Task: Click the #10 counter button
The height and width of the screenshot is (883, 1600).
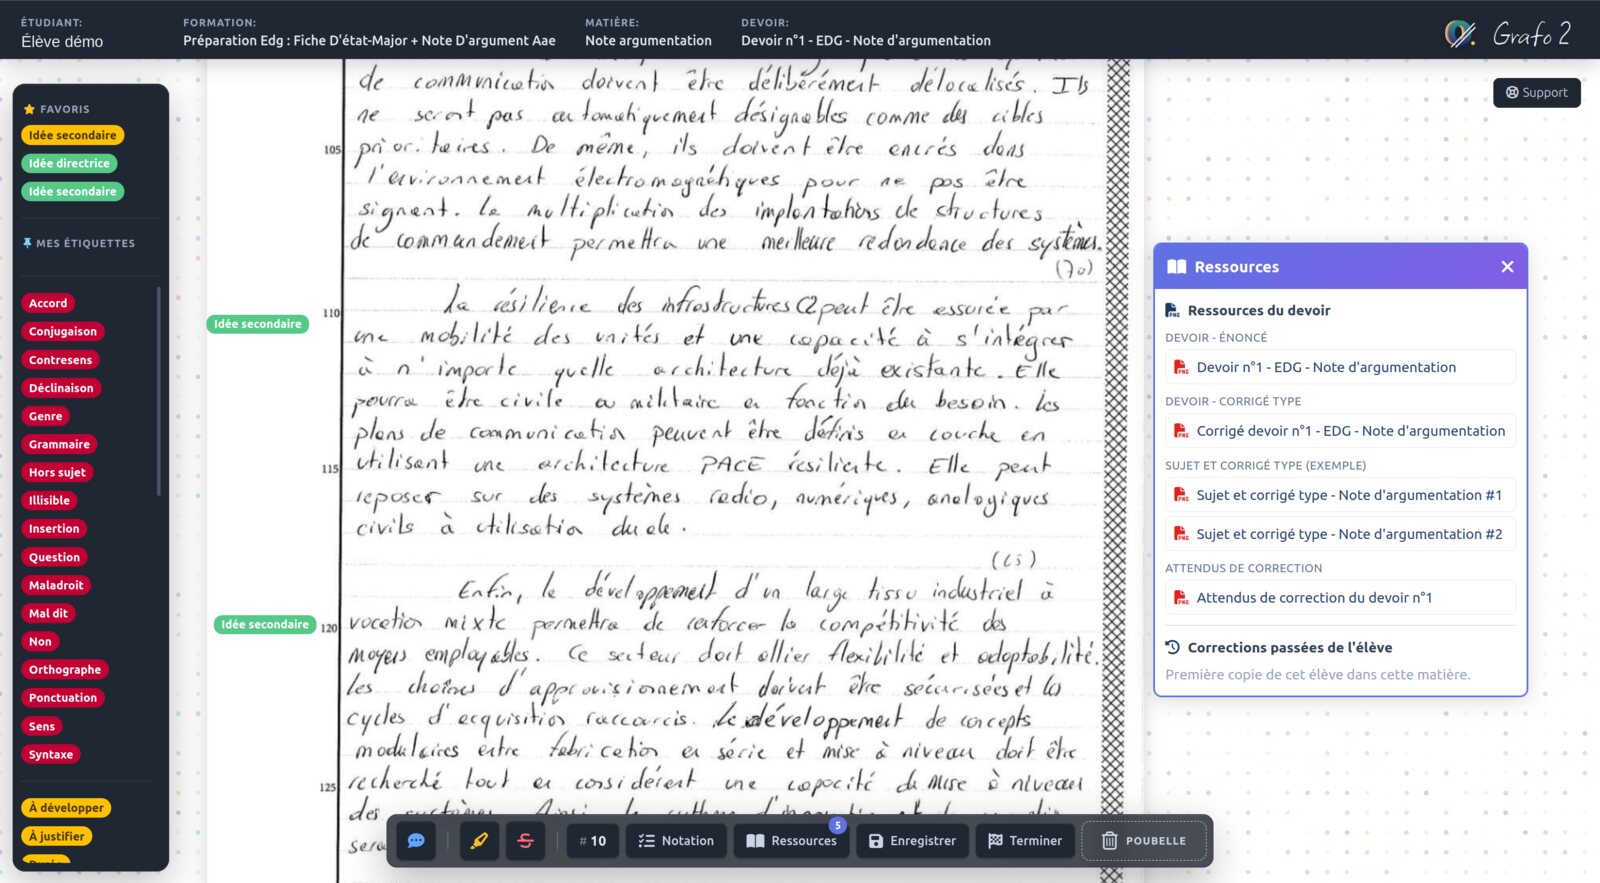Action: (593, 841)
